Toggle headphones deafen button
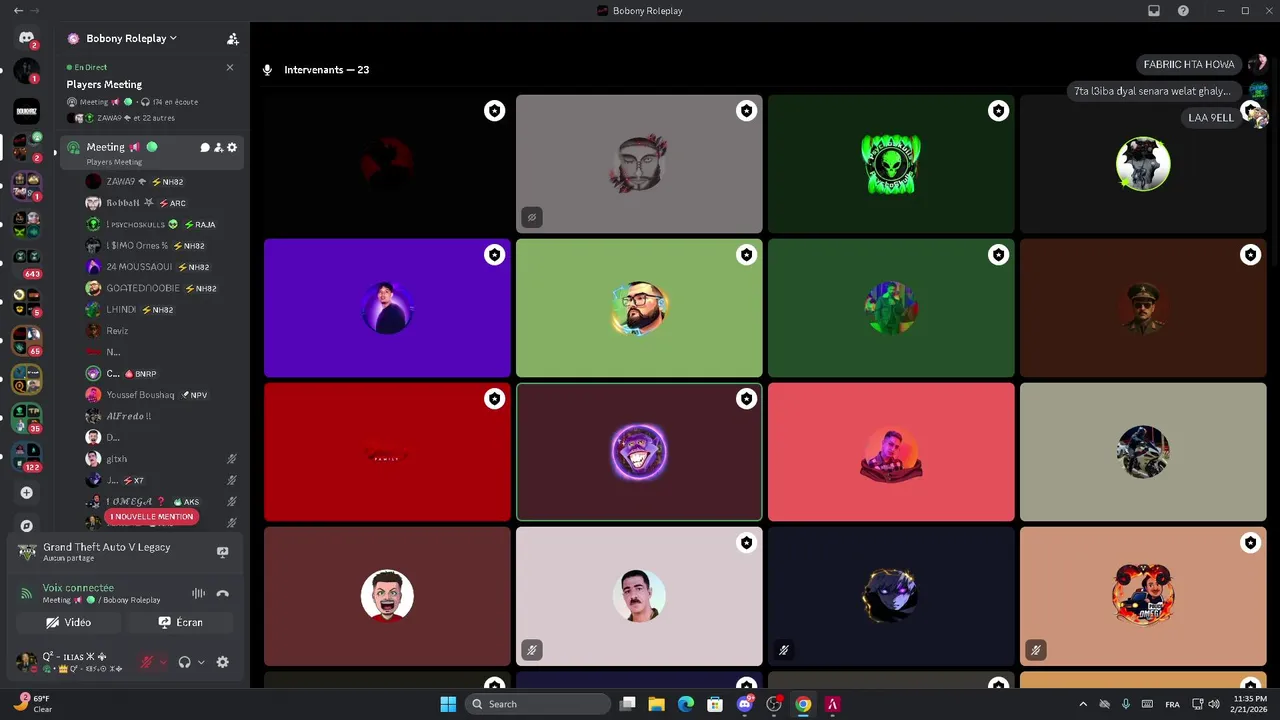The image size is (1280, 720). pos(184,662)
